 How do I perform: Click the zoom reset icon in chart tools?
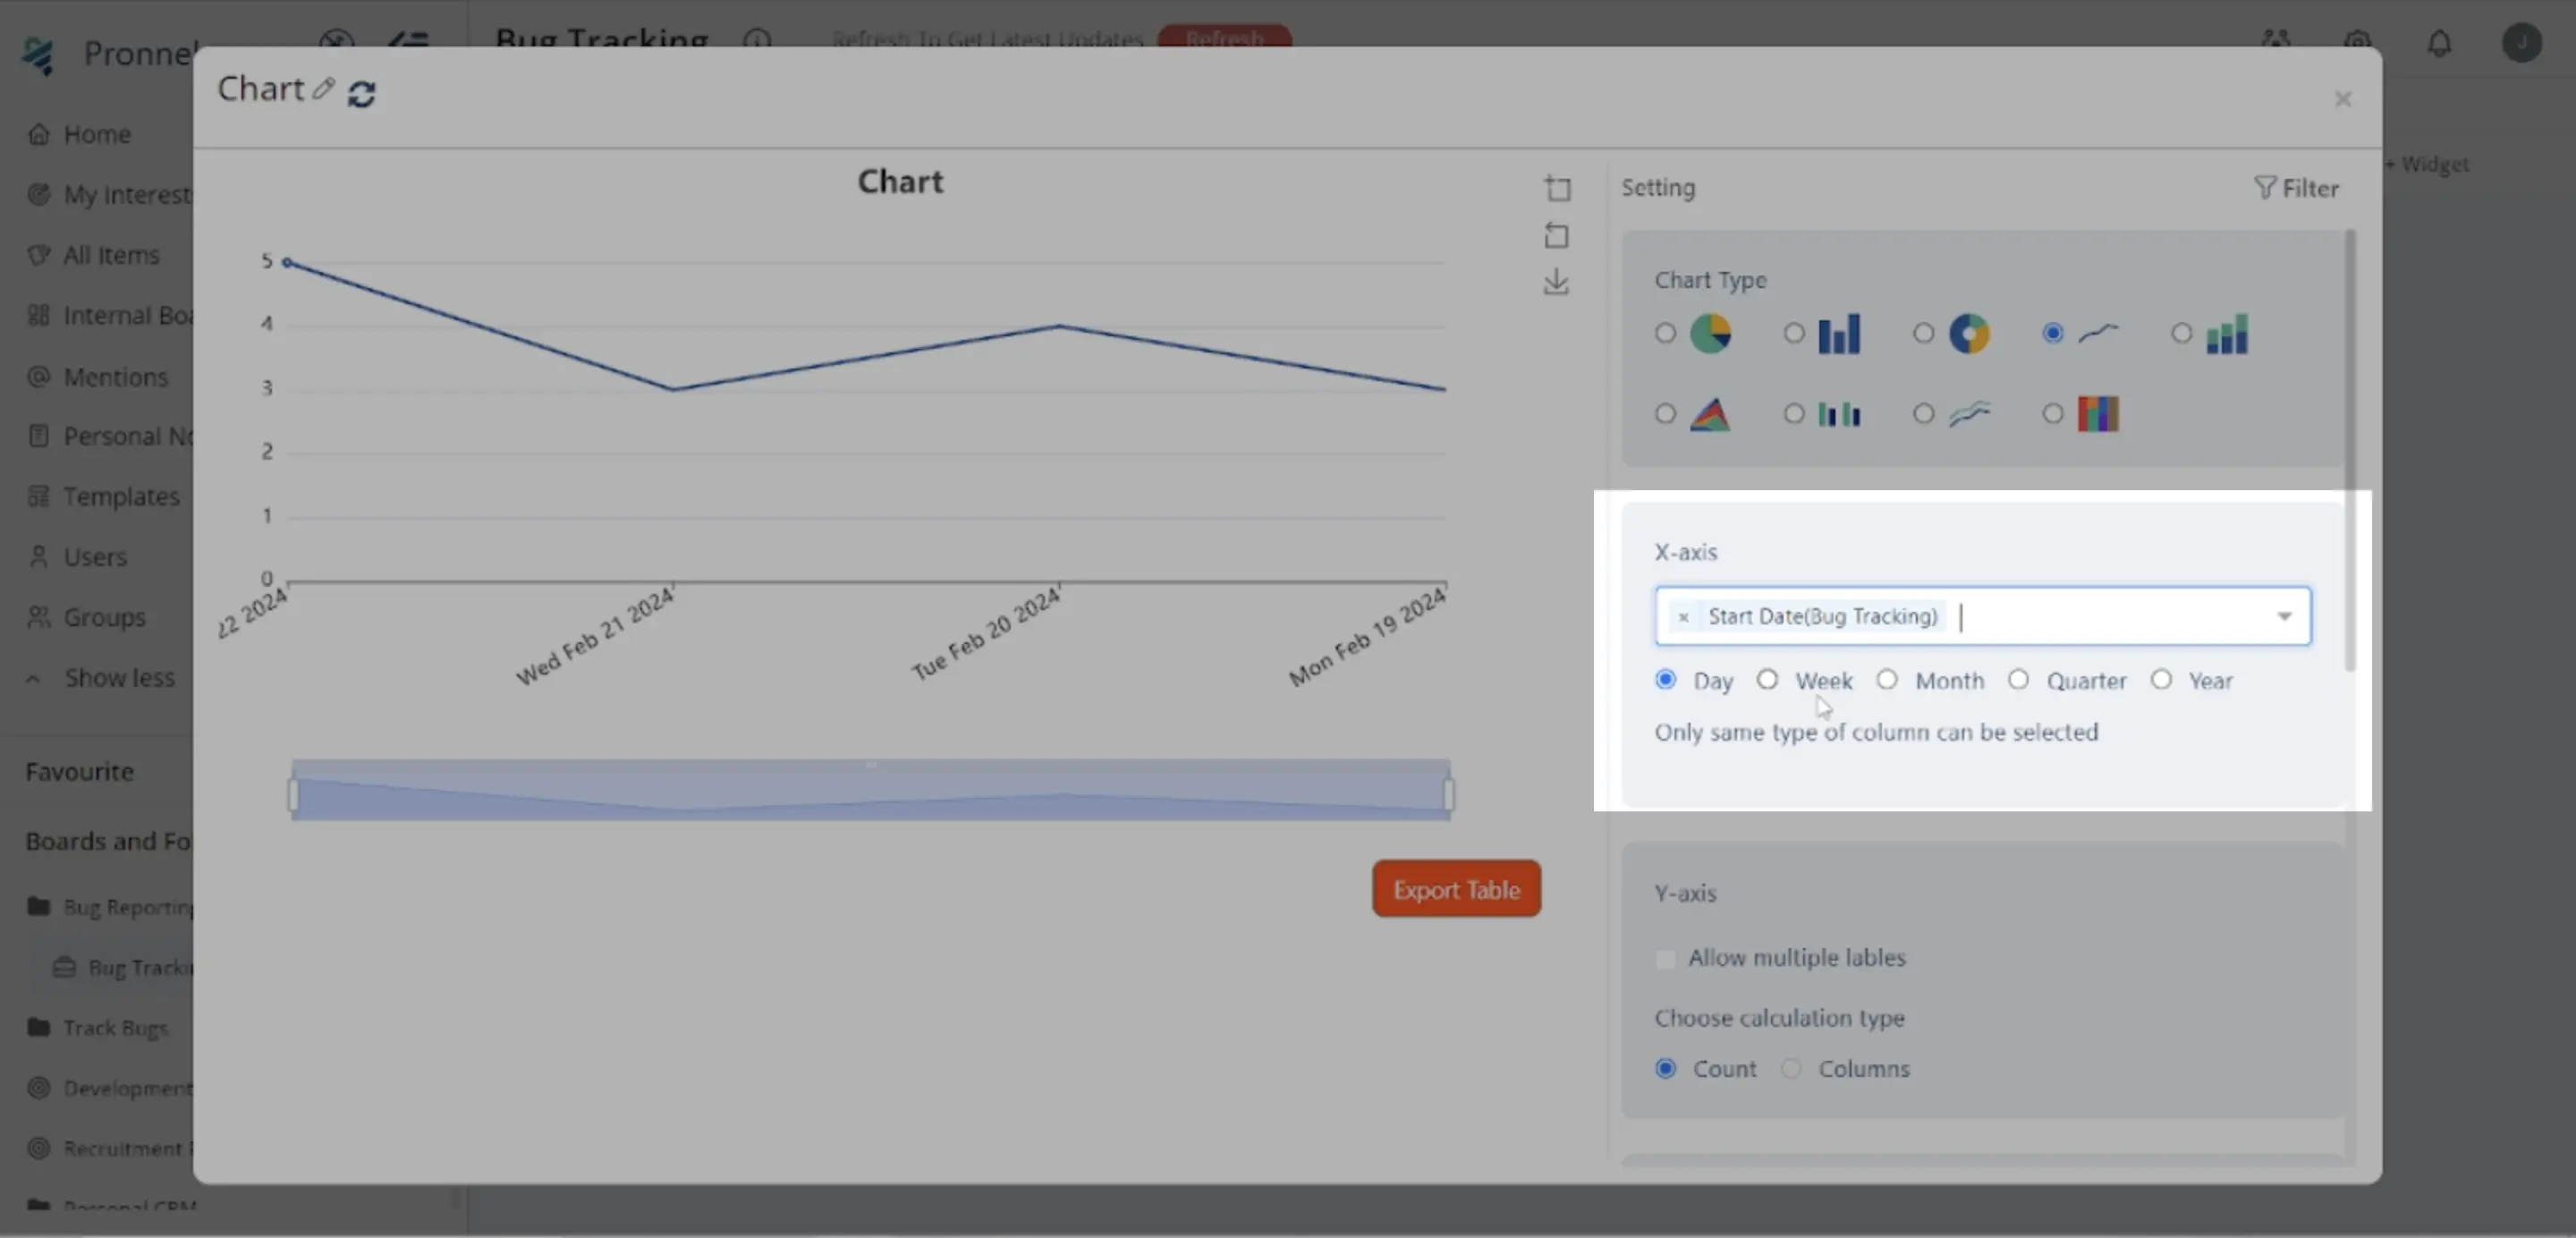pos(1556,236)
